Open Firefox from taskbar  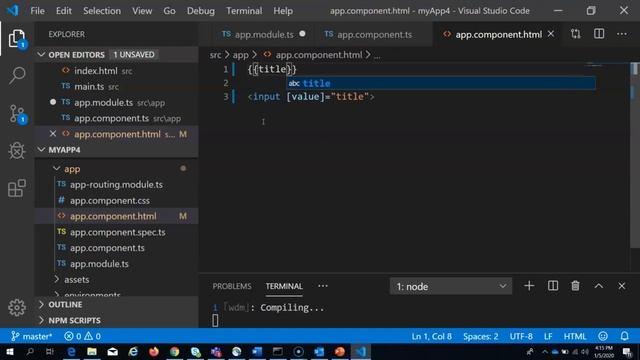154,351
